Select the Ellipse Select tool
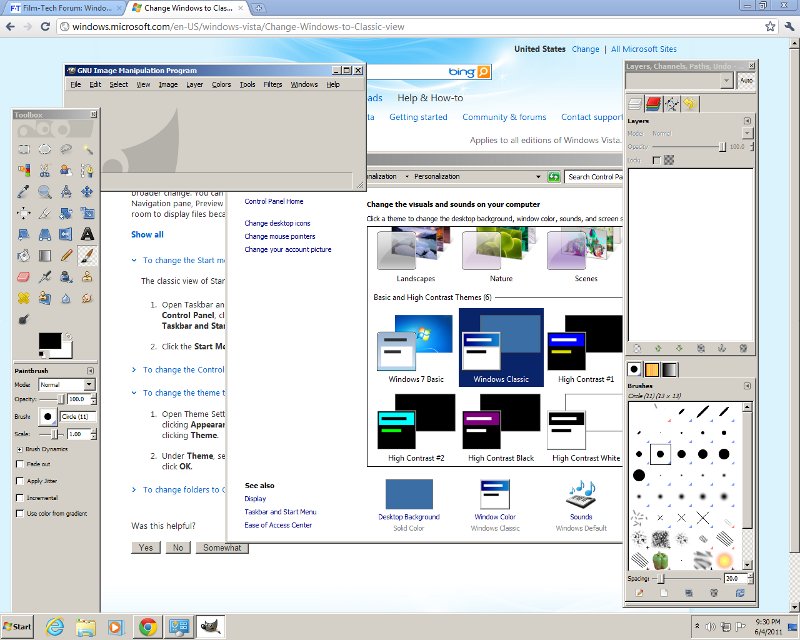This screenshot has height=640, width=800. tap(45, 150)
